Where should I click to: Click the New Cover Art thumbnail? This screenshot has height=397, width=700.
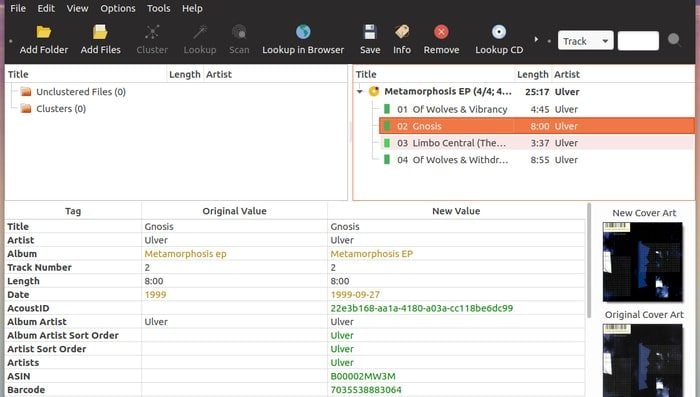point(643,262)
